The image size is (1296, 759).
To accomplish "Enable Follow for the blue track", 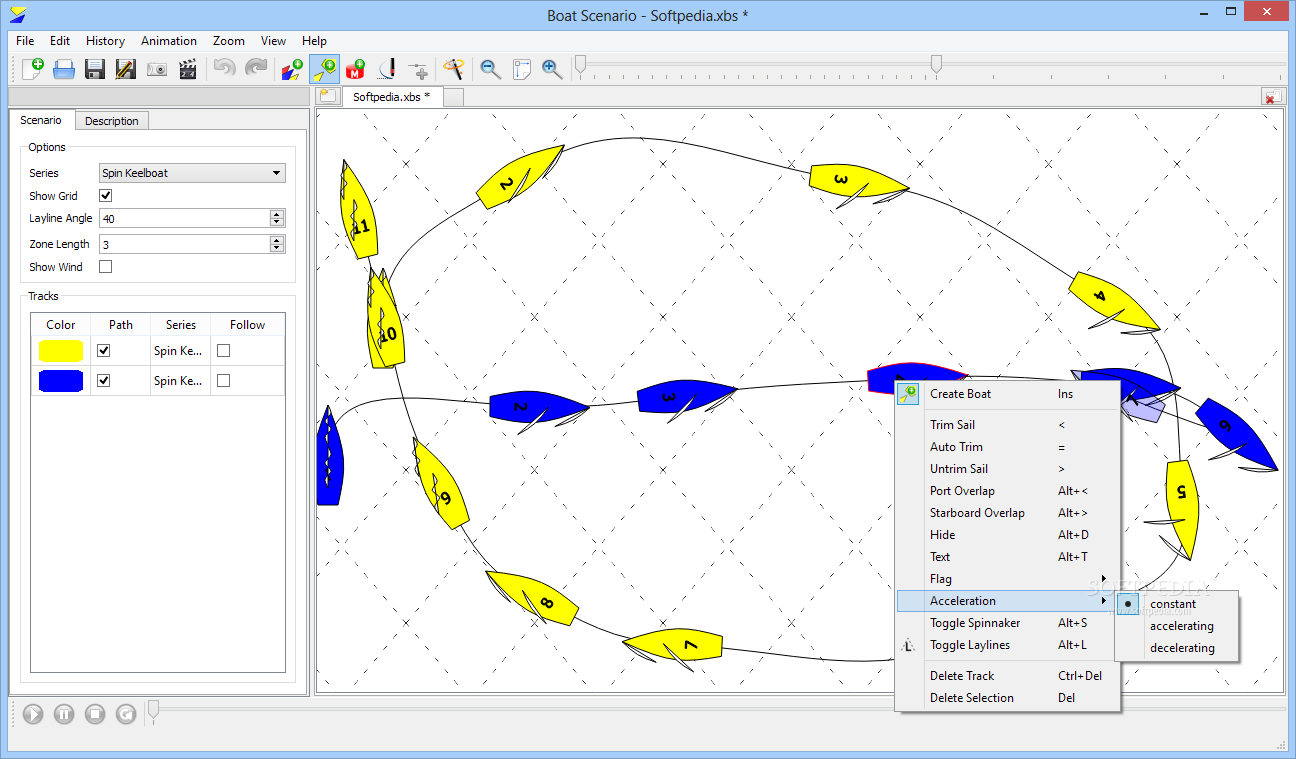I will [x=224, y=381].
